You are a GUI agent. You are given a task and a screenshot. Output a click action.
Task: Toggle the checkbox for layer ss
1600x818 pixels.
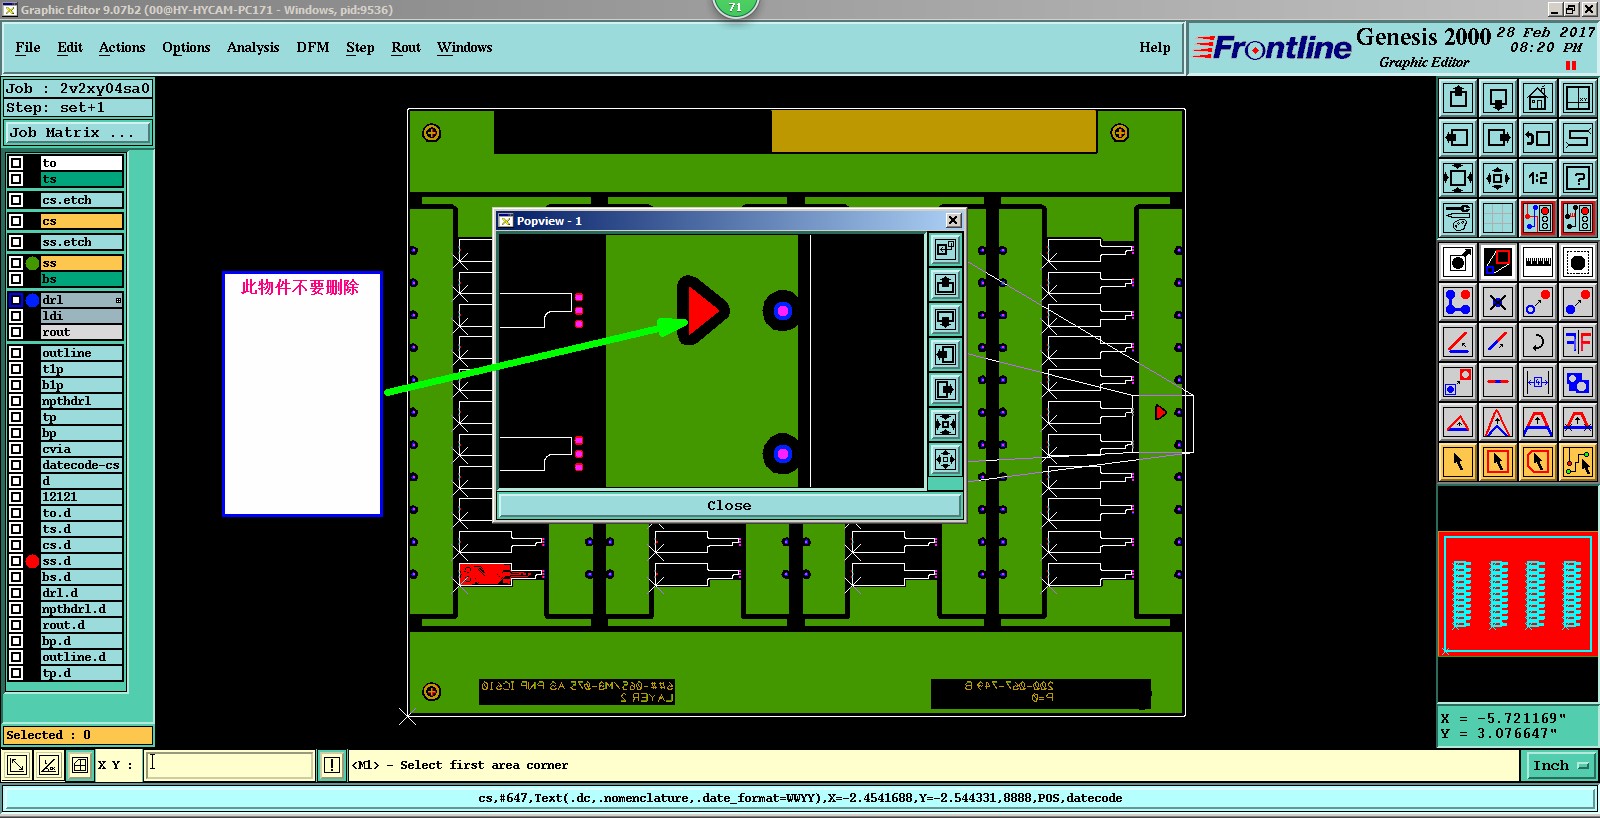[x=16, y=263]
